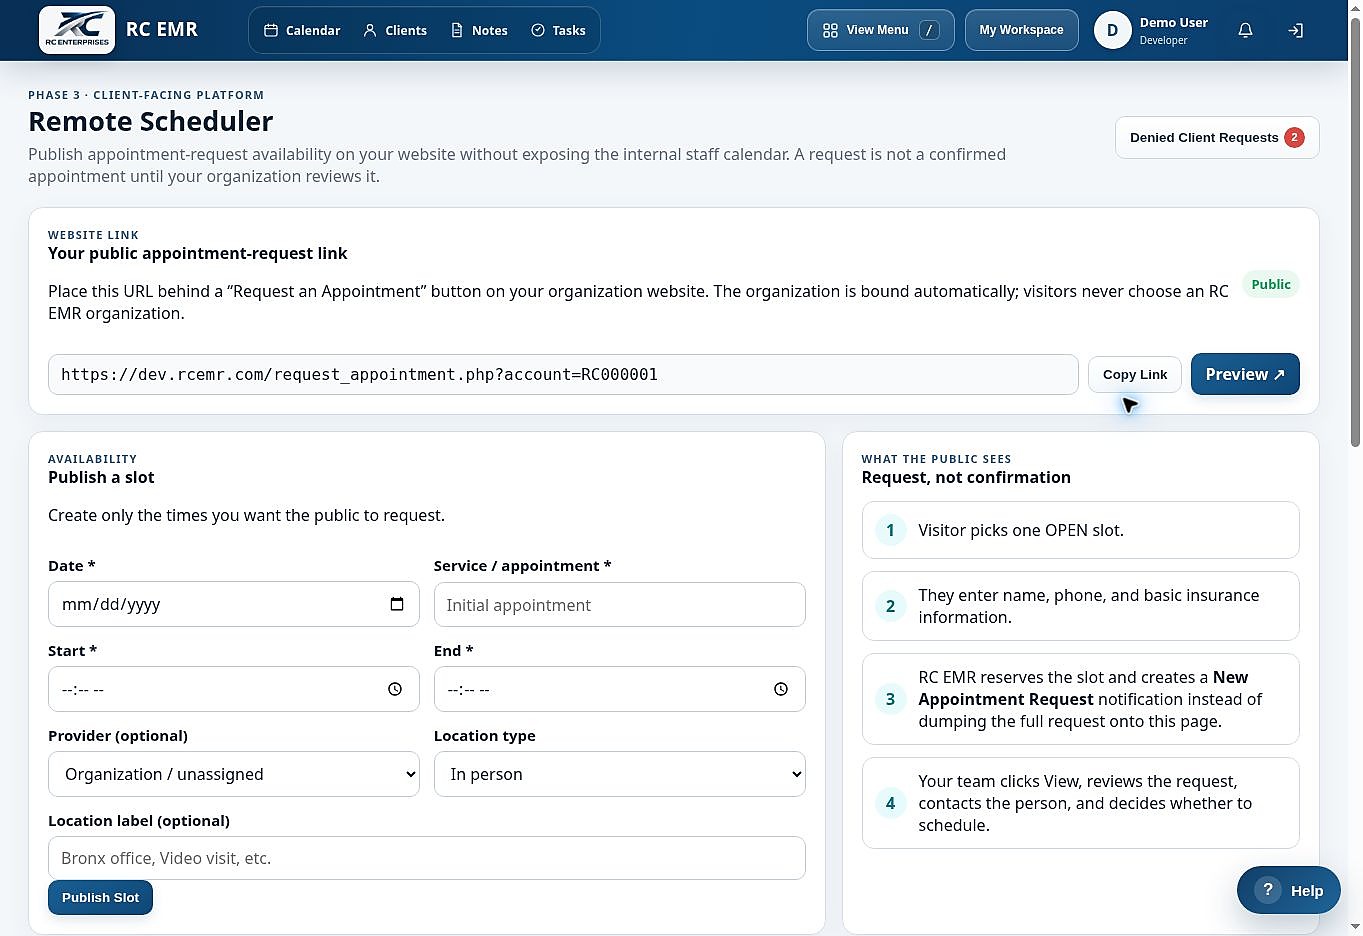
Task: Publish the slot
Action: (100, 897)
